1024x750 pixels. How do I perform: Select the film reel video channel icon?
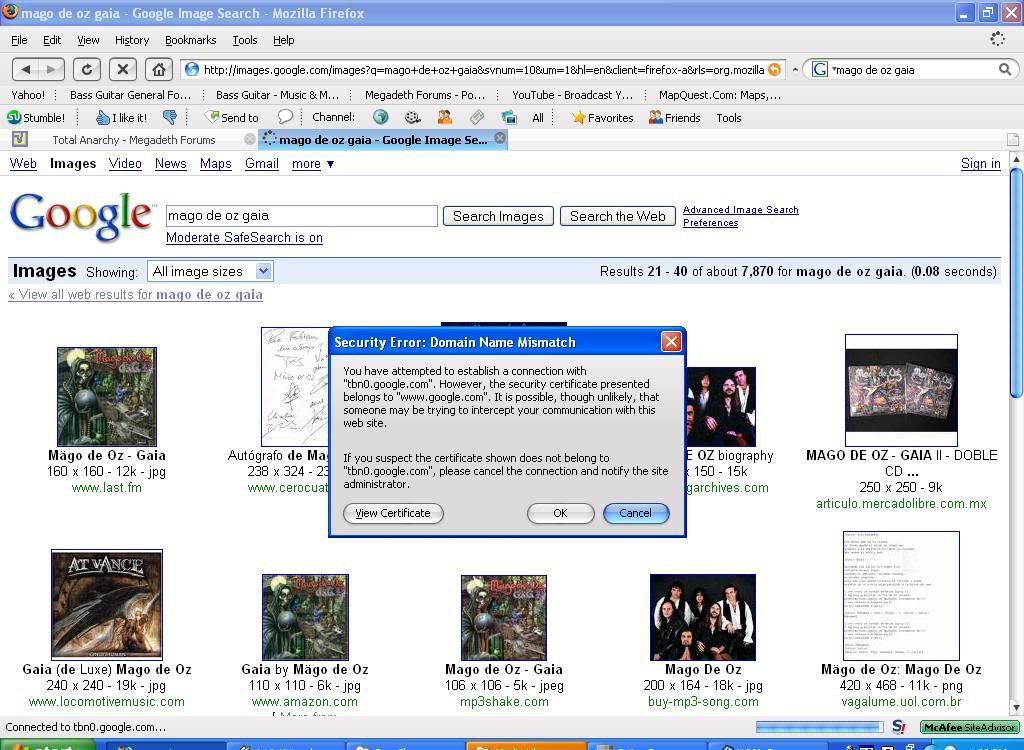[x=413, y=118]
